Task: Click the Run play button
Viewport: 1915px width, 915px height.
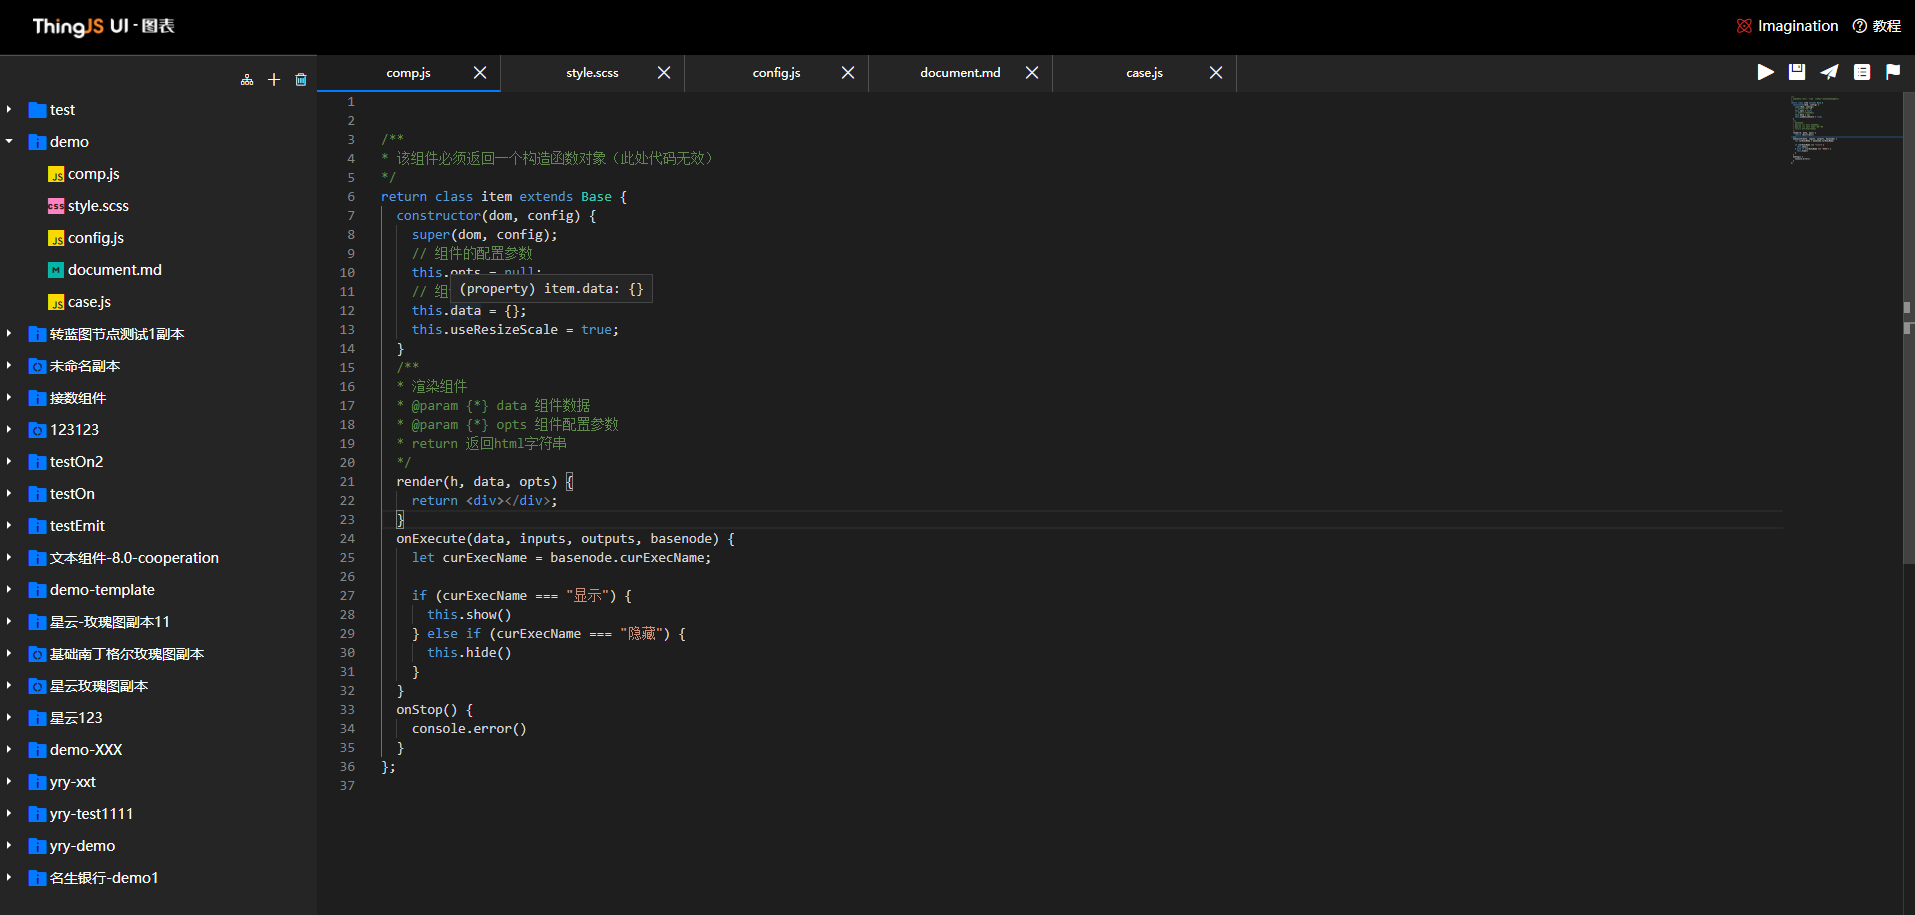Action: pyautogui.click(x=1765, y=72)
